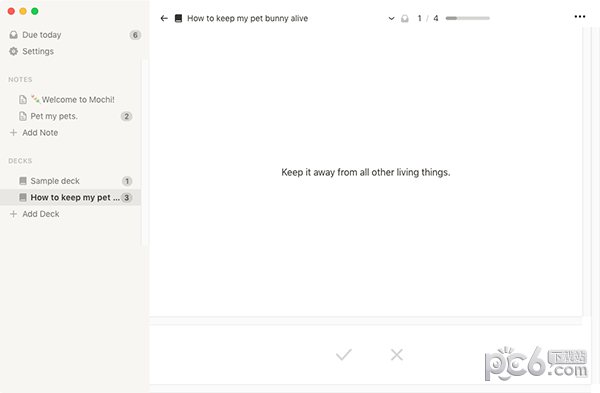This screenshot has height=393, width=600.
Task: Expand the deck title dropdown chevron
Action: [391, 18]
